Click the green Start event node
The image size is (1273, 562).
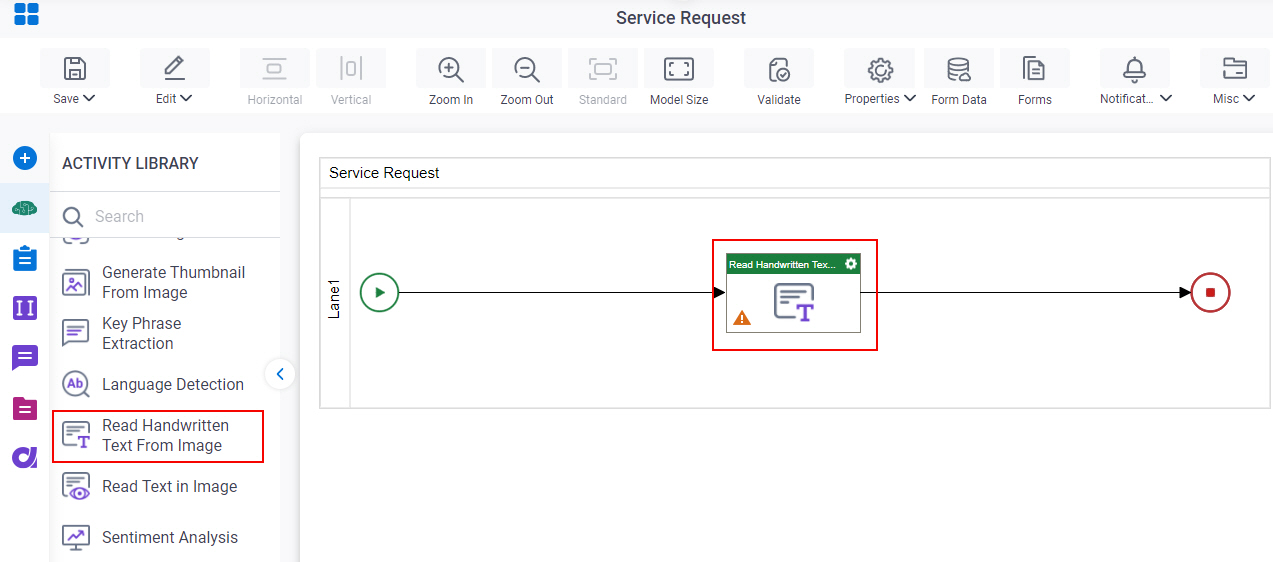pyautogui.click(x=379, y=293)
